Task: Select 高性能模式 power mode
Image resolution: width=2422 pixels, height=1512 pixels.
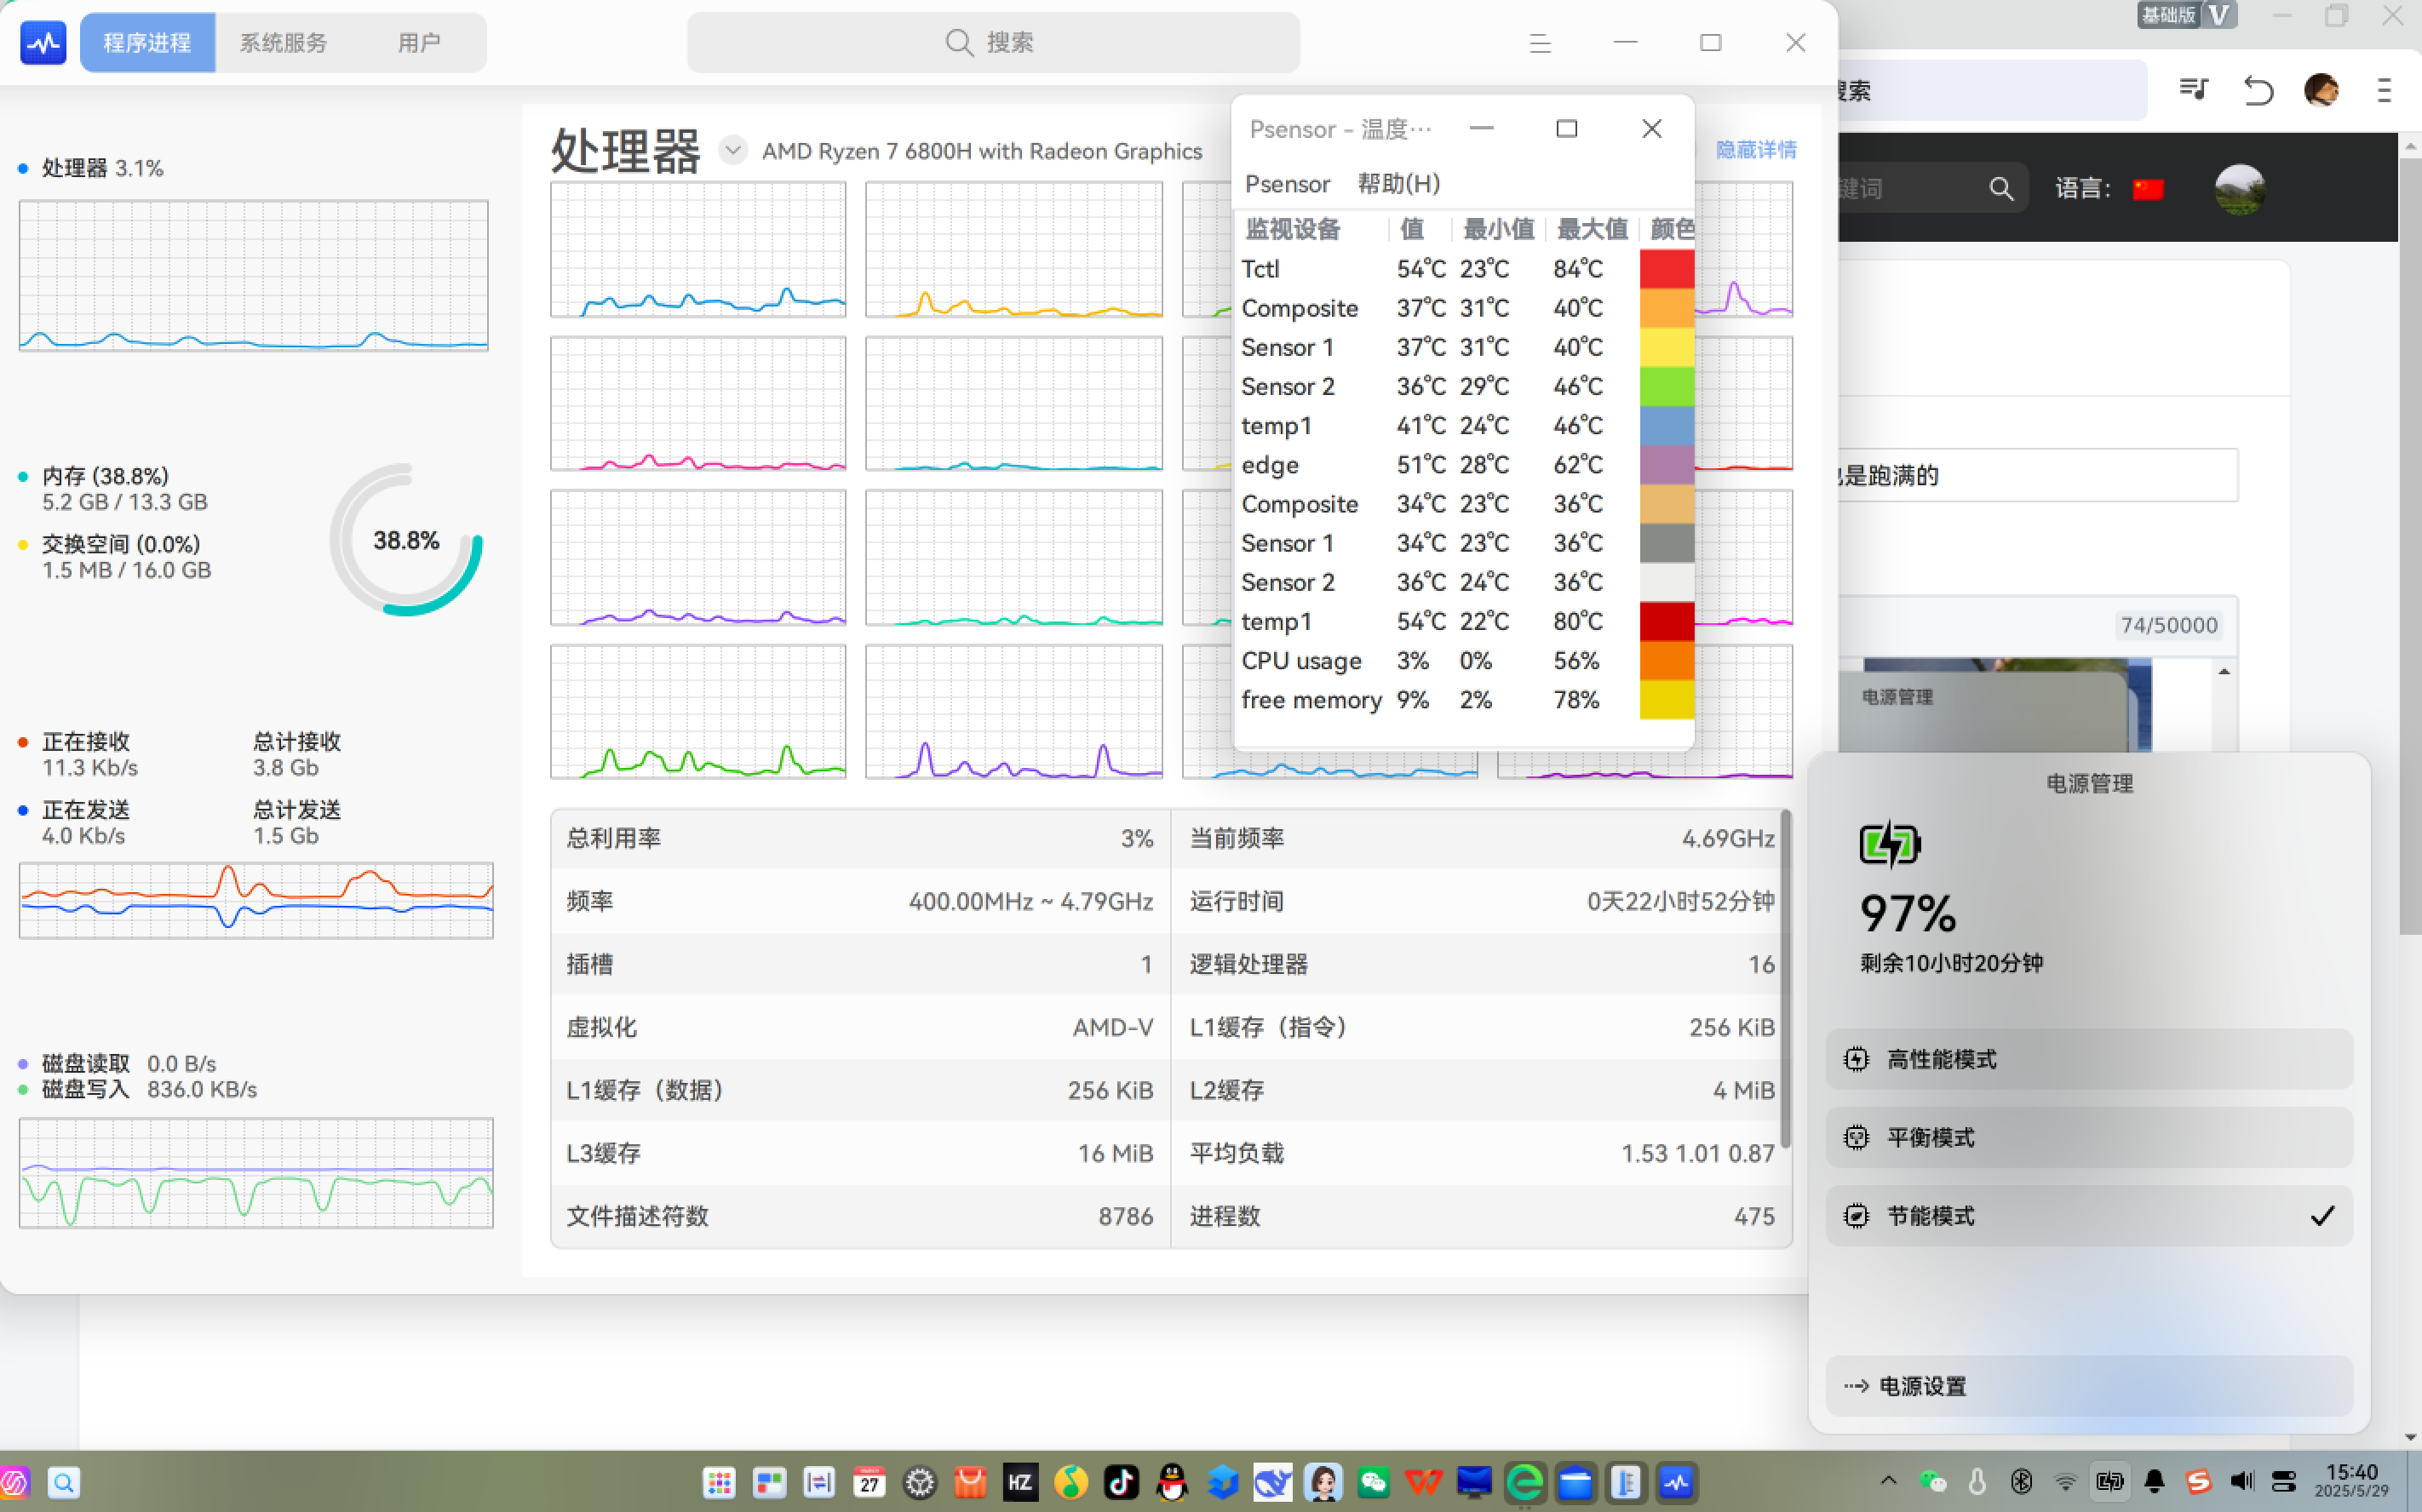Action: click(x=2089, y=1059)
